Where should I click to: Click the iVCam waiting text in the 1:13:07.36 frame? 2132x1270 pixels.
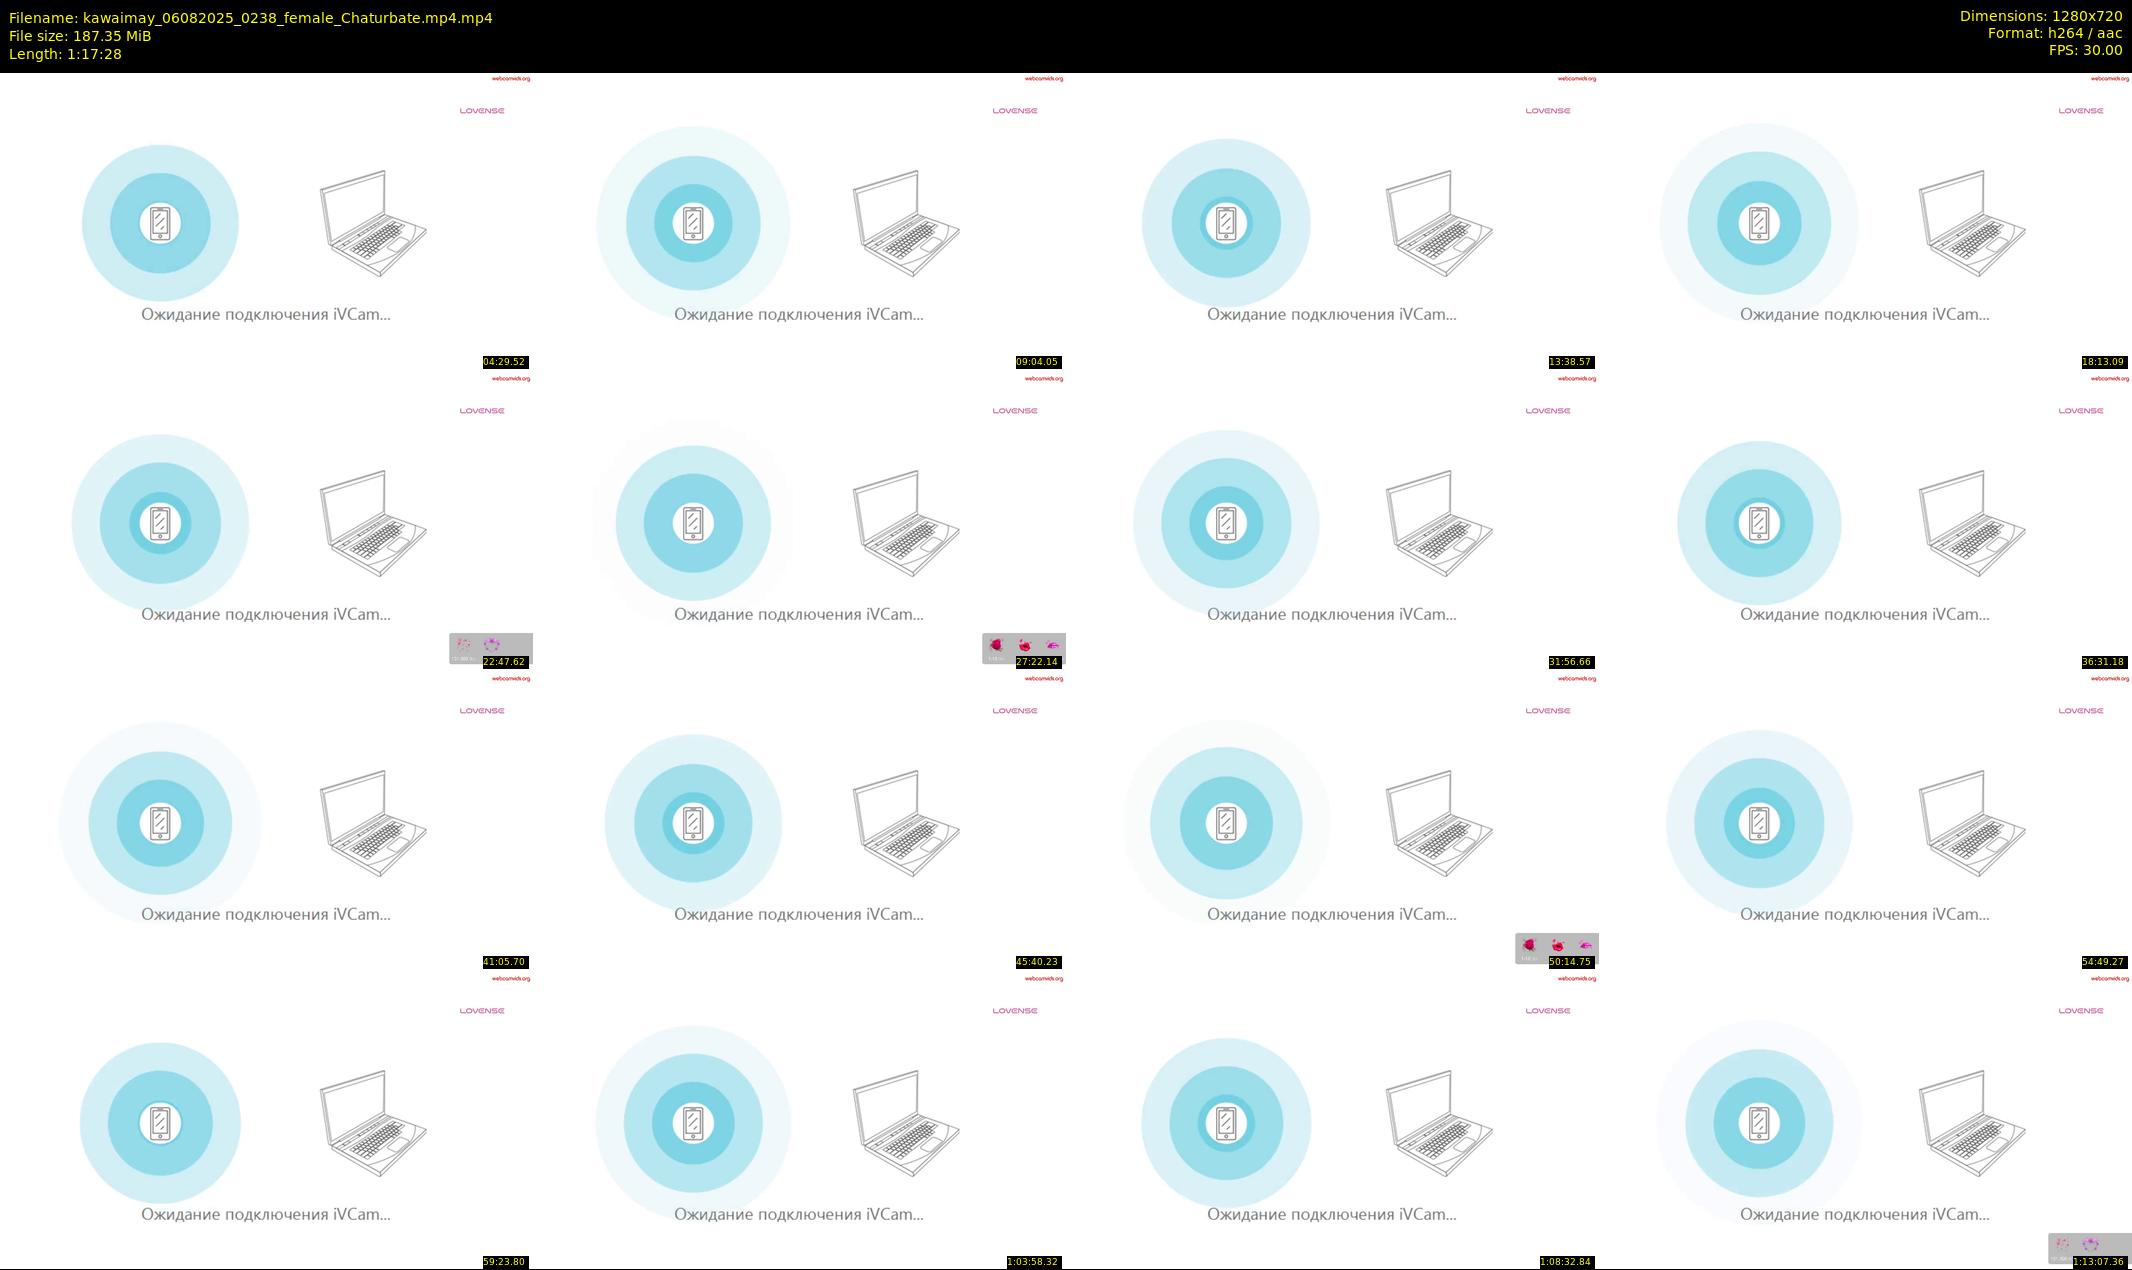pyautogui.click(x=1865, y=1214)
